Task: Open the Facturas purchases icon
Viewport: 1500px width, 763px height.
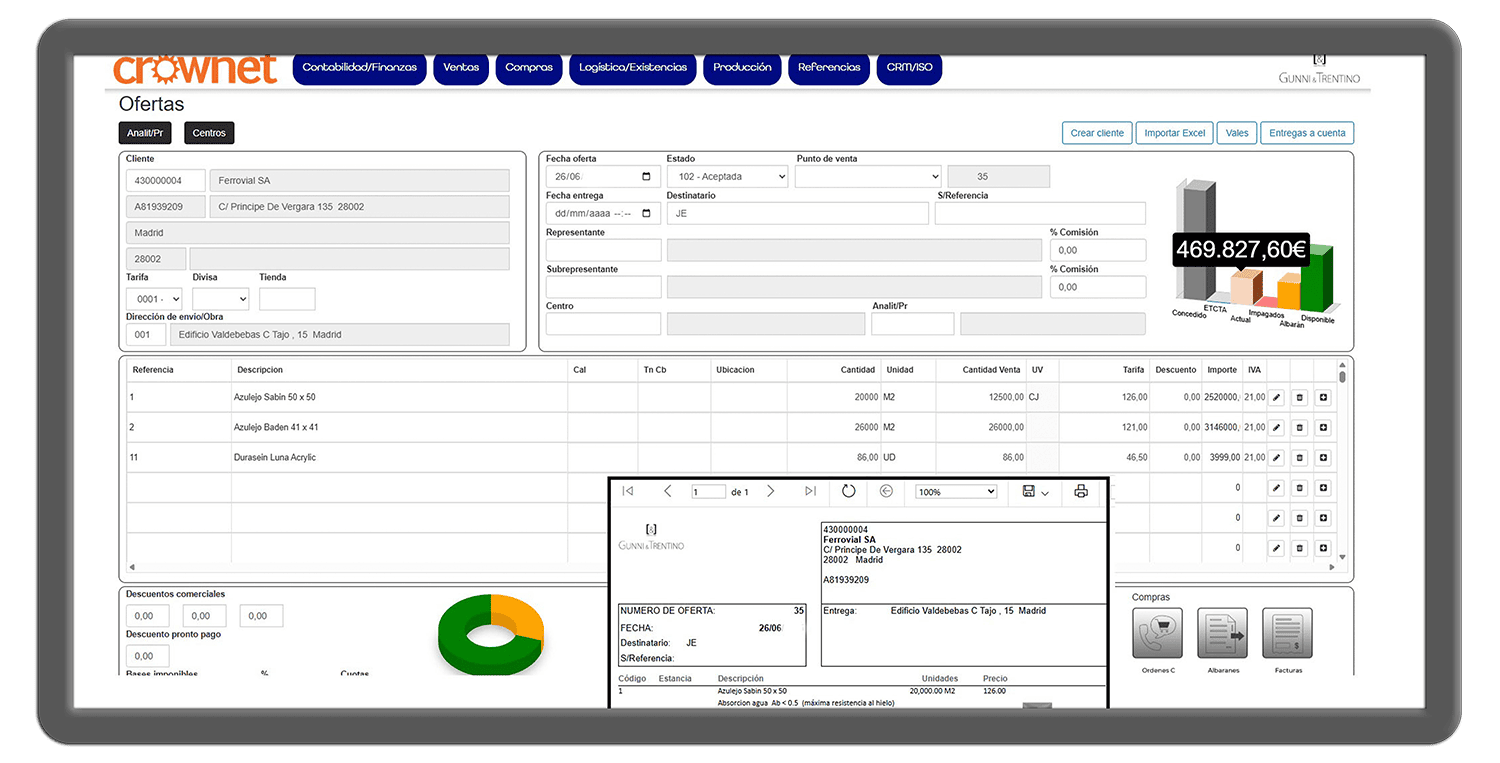Action: point(1286,633)
